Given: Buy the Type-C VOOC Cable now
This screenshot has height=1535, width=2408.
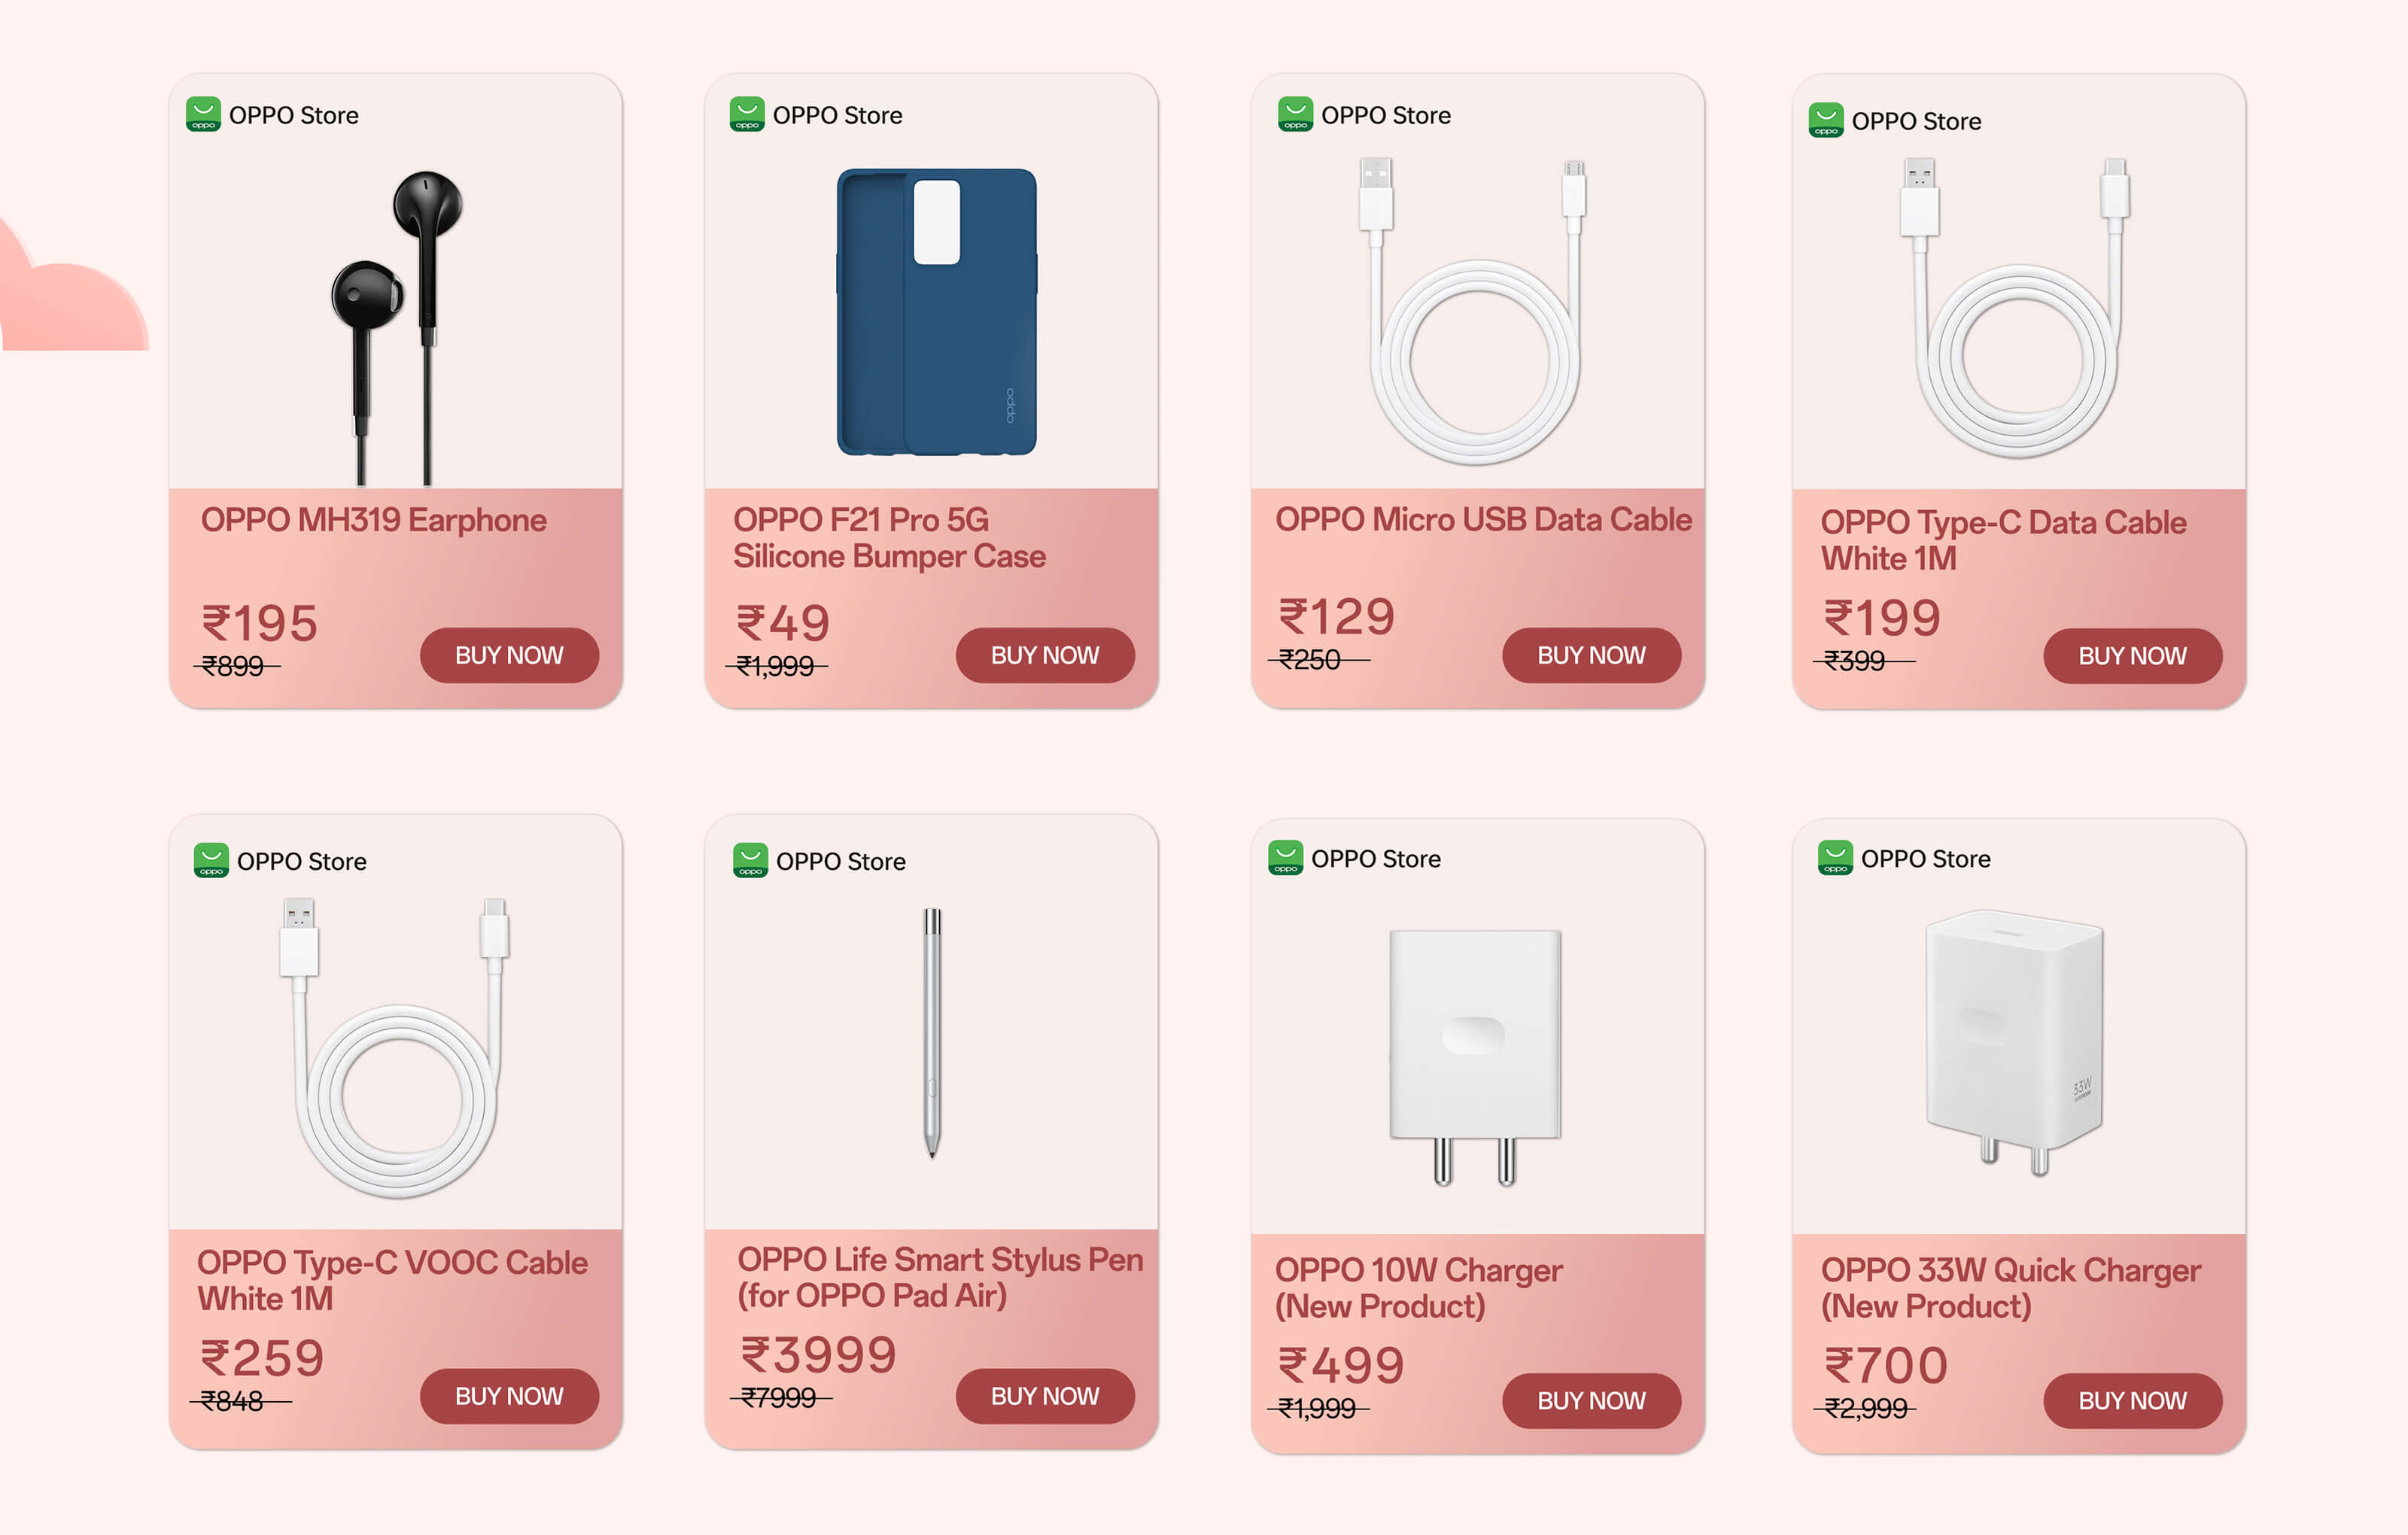Looking at the screenshot, I should point(509,1396).
